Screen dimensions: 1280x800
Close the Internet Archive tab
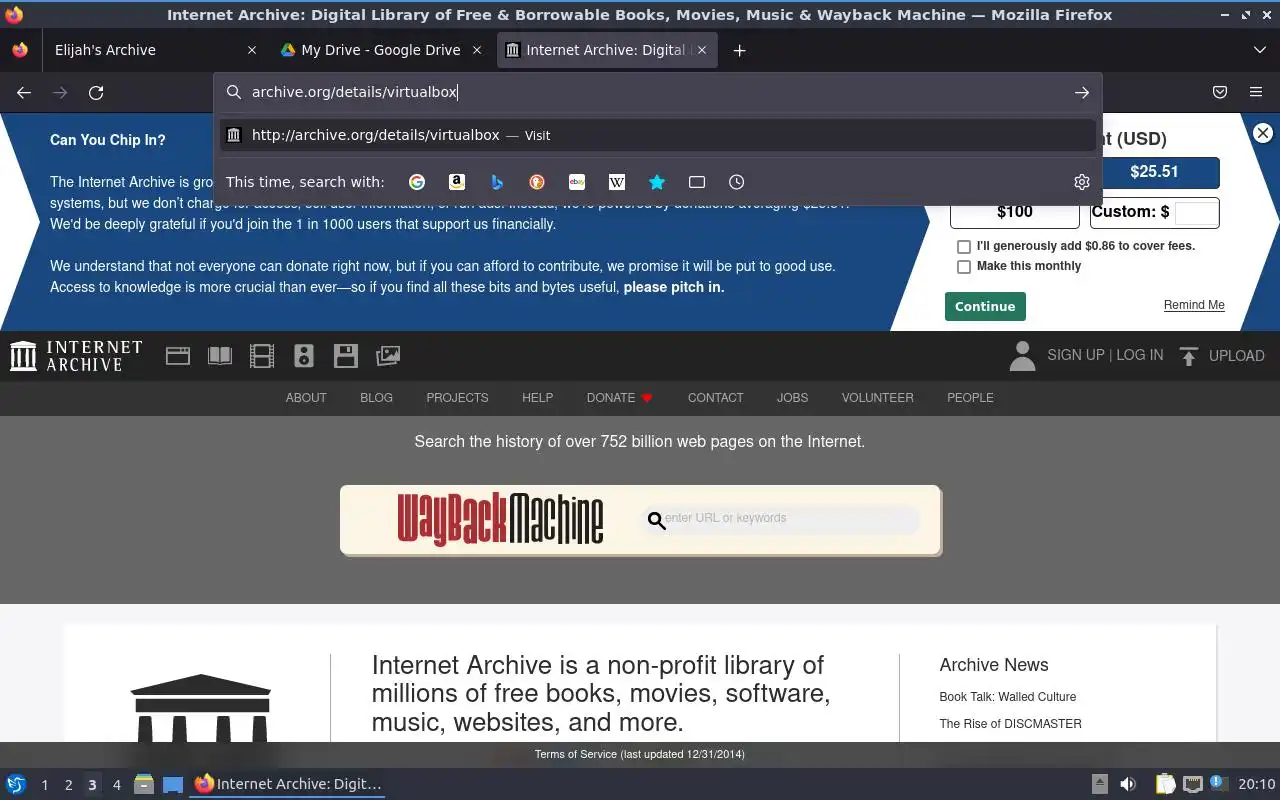coord(702,50)
